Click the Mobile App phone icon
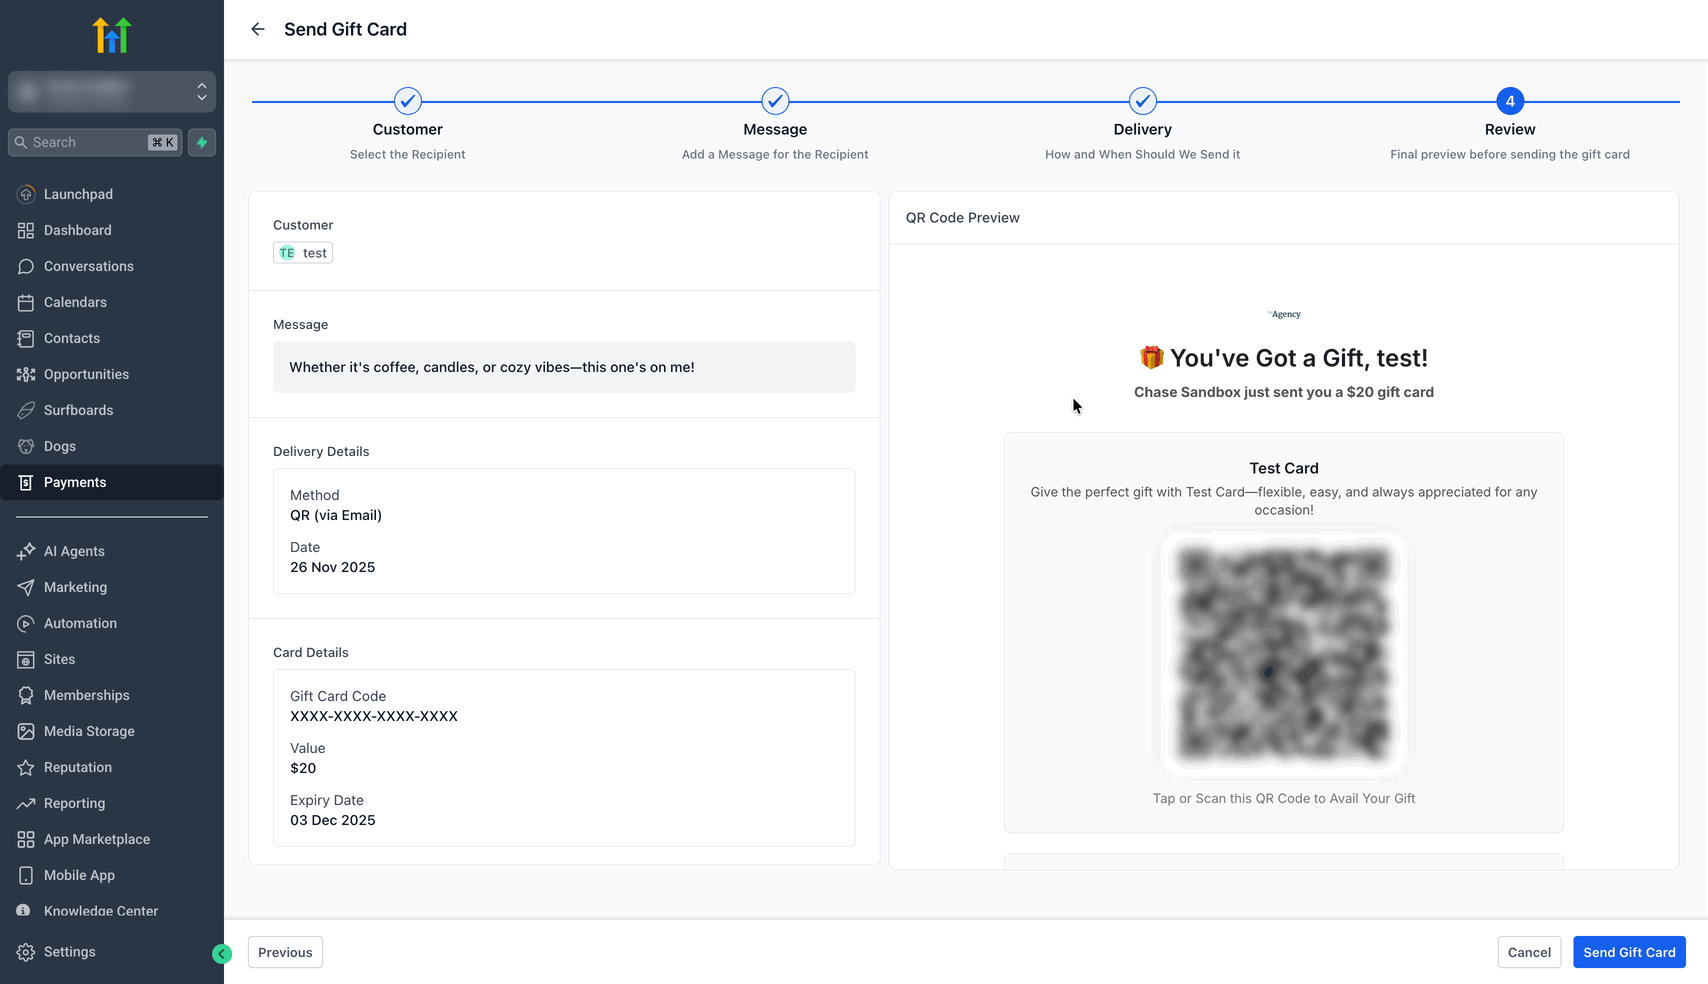This screenshot has width=1708, height=984. (26, 875)
